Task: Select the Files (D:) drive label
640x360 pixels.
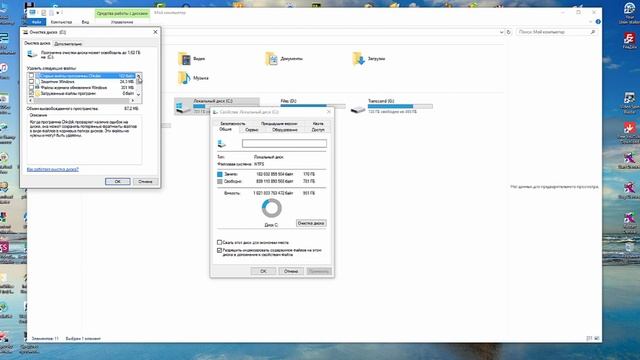Action: click(288, 101)
